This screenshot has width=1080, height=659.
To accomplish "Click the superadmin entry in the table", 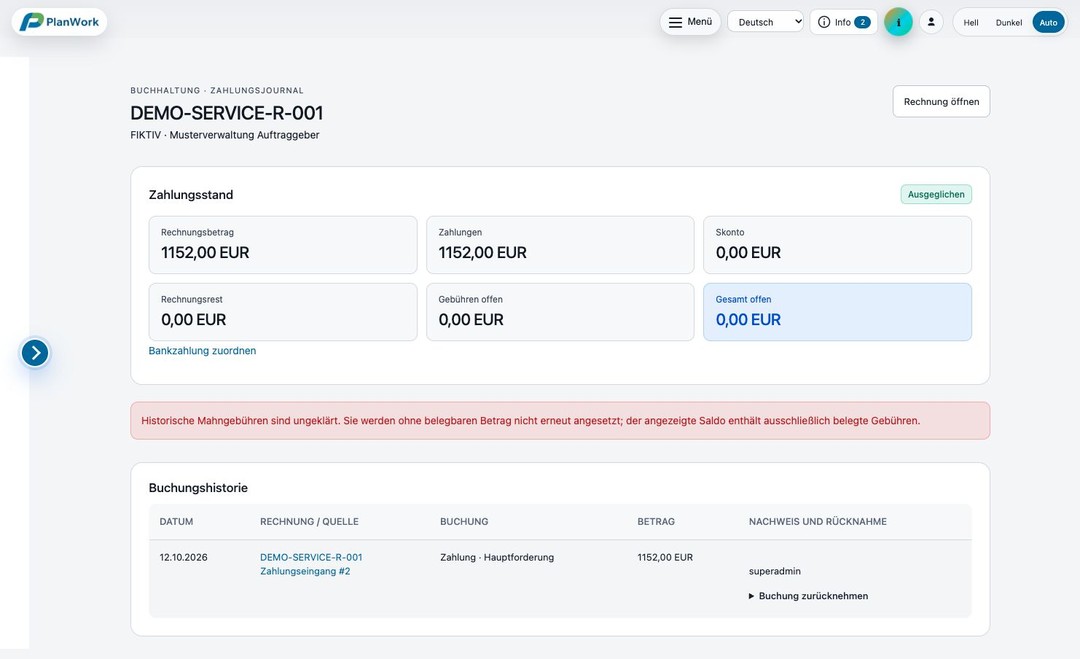I will pyautogui.click(x=775, y=571).
